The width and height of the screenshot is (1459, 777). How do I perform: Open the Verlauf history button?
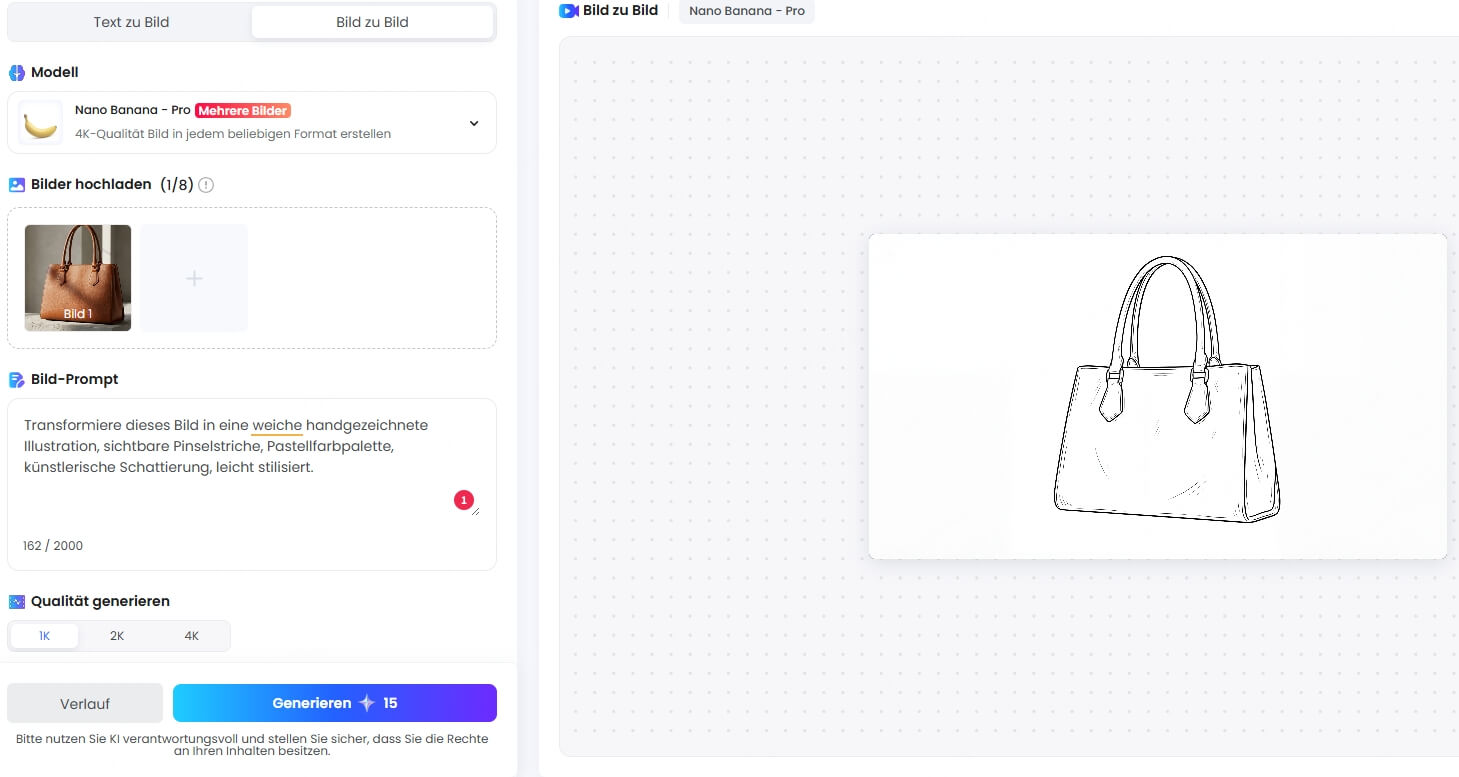[x=85, y=703]
